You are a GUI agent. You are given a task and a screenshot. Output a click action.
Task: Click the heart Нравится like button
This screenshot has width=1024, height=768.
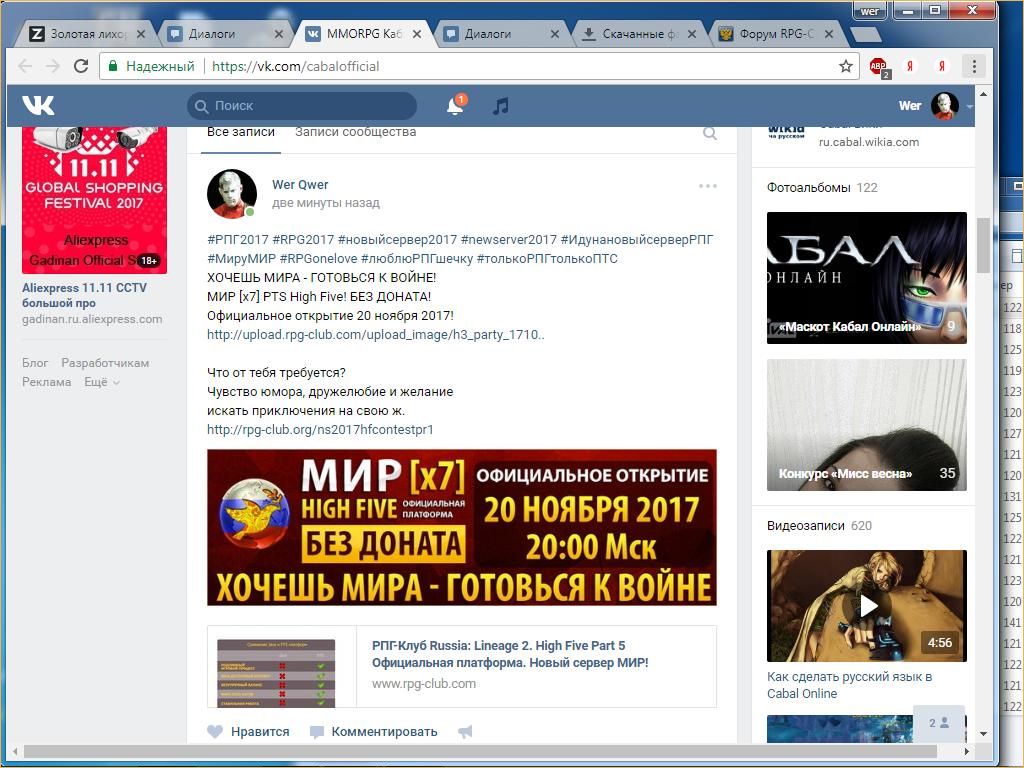pos(248,731)
